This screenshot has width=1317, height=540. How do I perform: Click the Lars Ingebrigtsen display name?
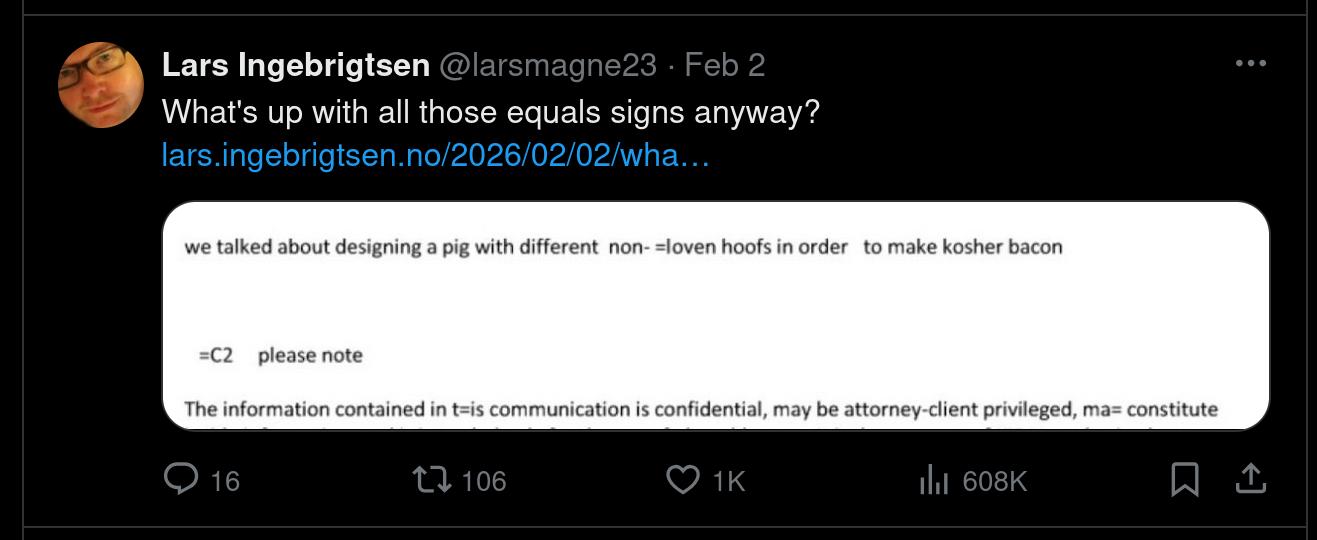[x=295, y=65]
